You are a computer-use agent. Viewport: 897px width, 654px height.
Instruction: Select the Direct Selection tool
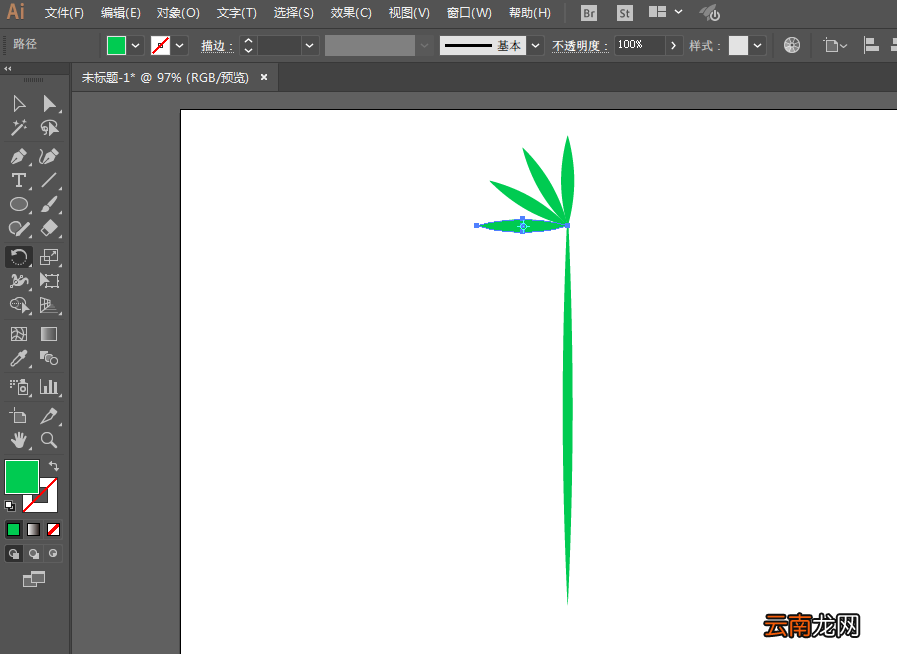tap(49, 104)
